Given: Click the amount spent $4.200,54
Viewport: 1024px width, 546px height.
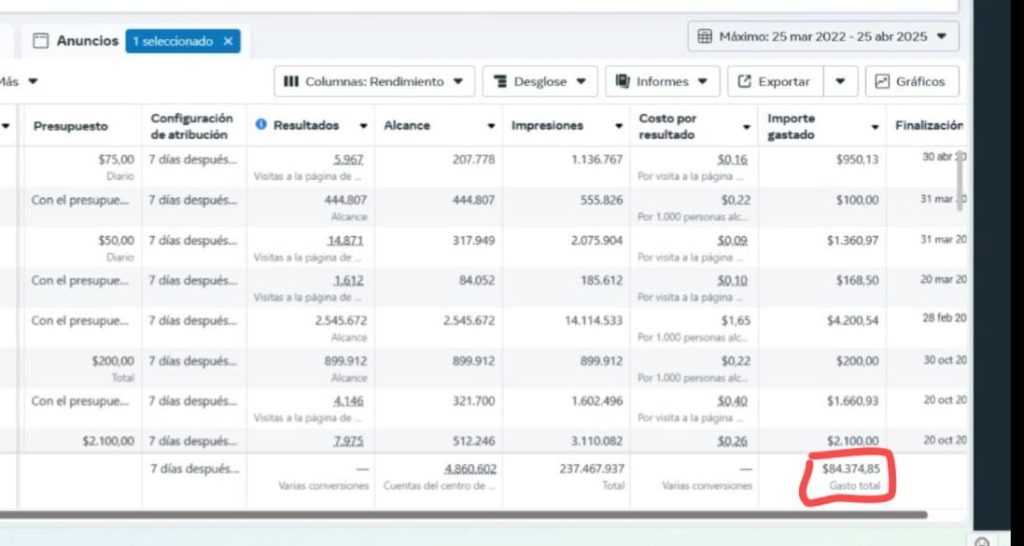Looking at the screenshot, I should [x=853, y=321].
